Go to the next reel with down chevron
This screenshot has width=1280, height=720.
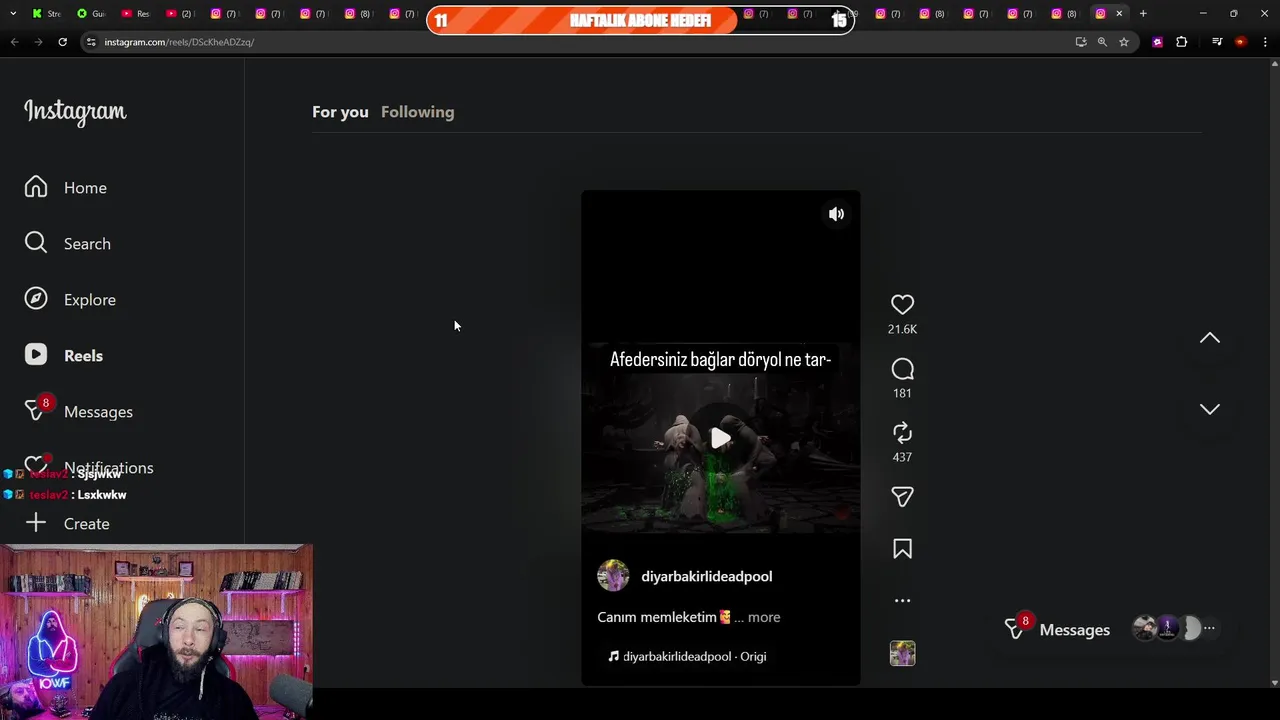pos(1210,409)
